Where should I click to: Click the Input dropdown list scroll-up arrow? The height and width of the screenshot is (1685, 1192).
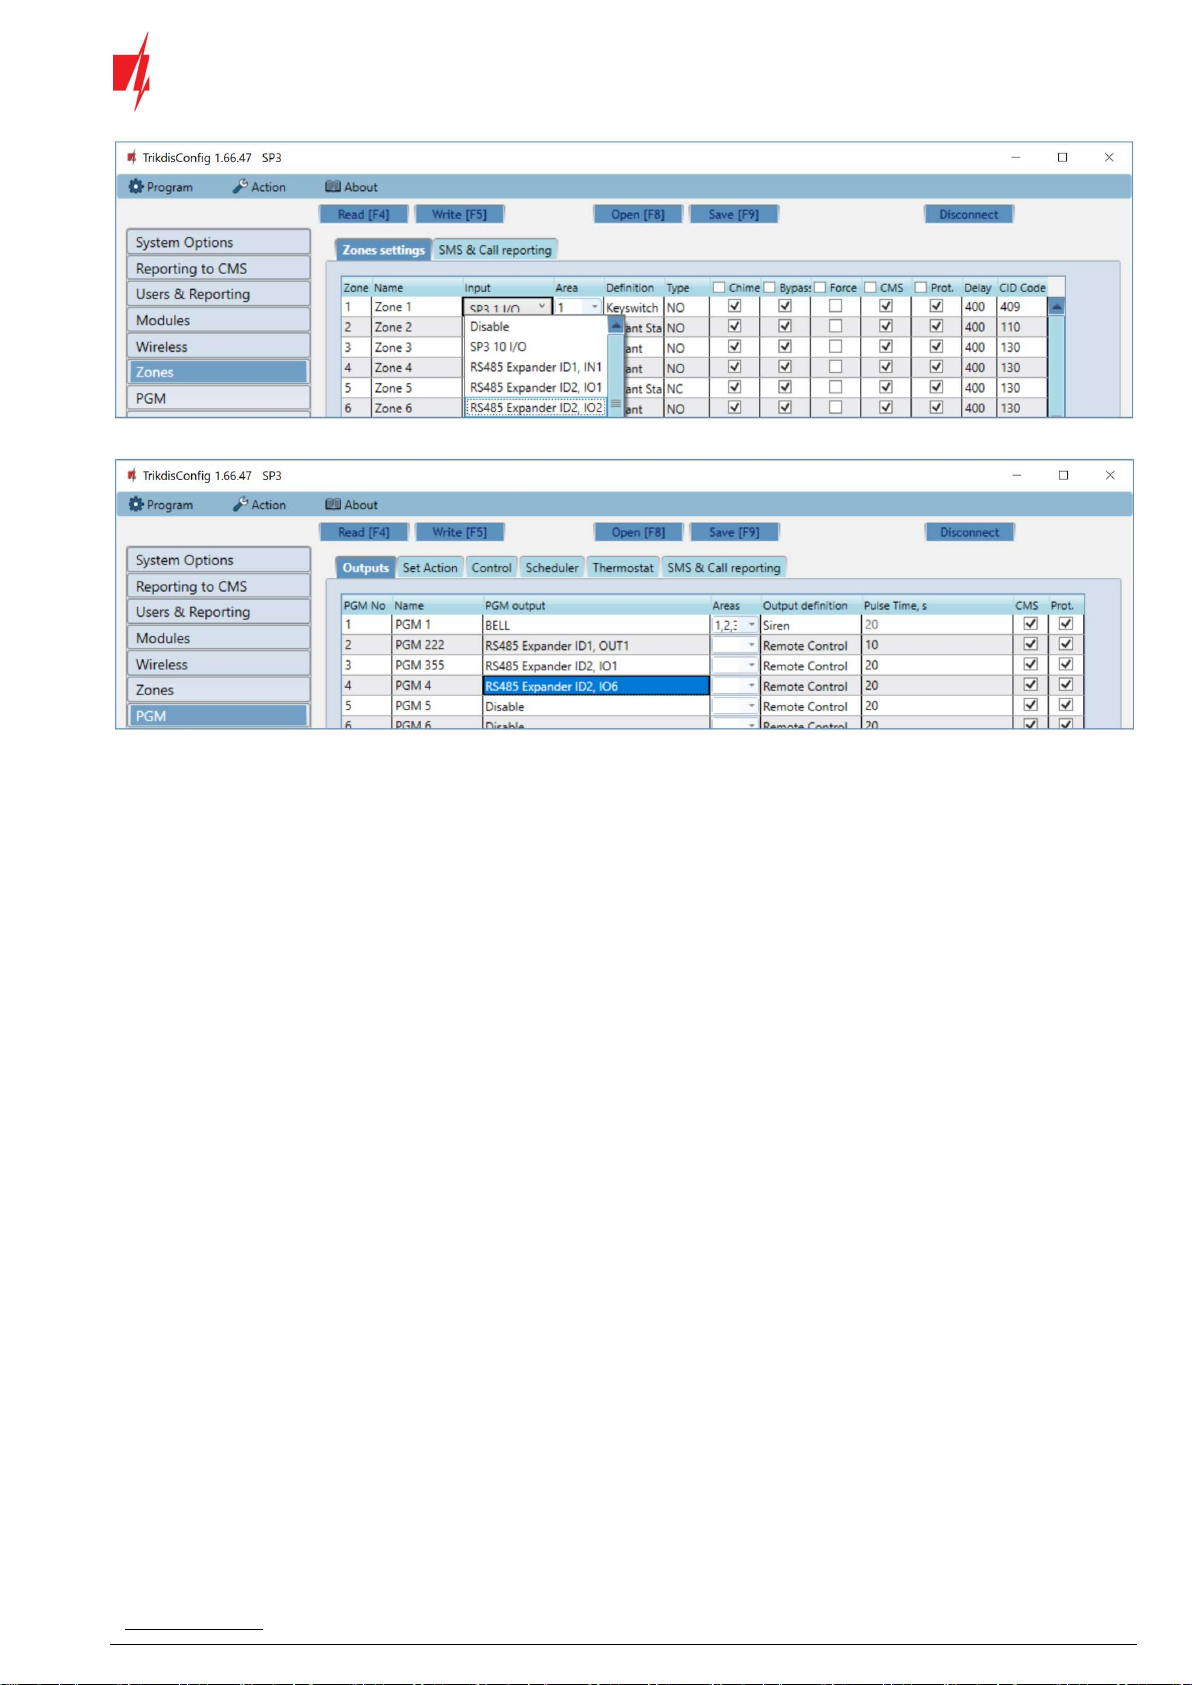pyautogui.click(x=615, y=327)
